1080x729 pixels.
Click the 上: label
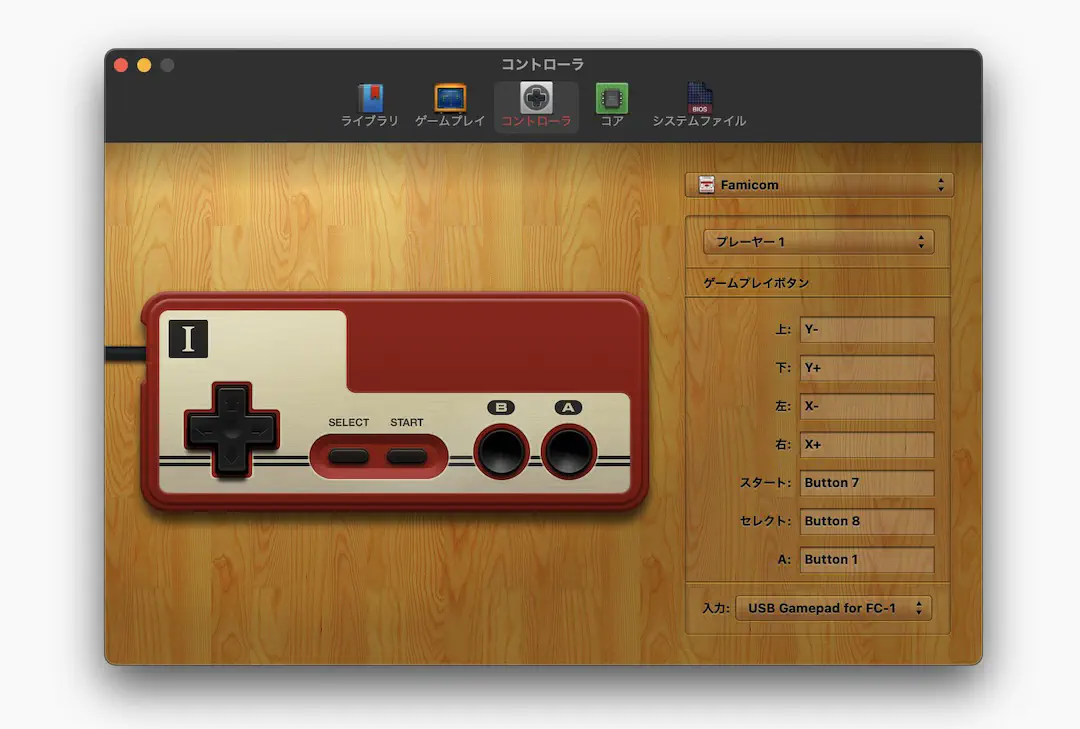[x=782, y=329]
